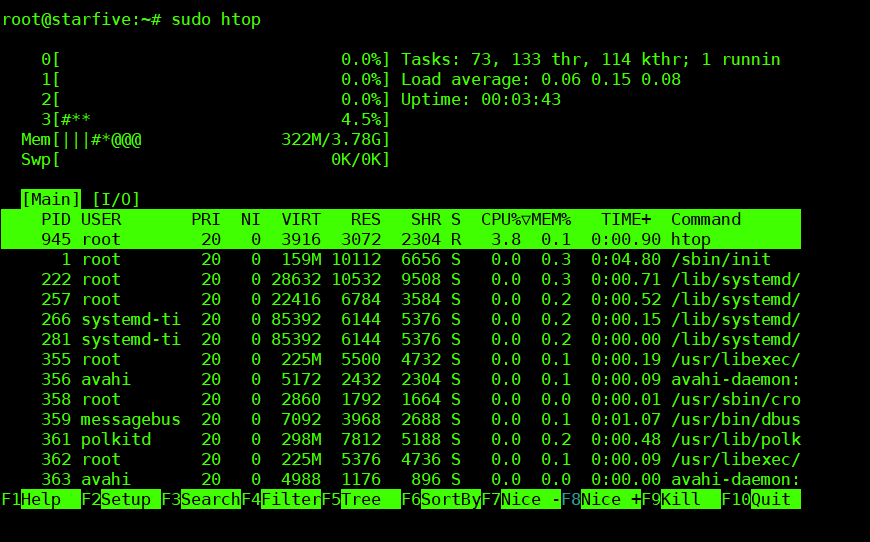Select the avahi-daemon row PID 363
Image resolution: width=870 pixels, height=542 pixels.
coord(401,479)
